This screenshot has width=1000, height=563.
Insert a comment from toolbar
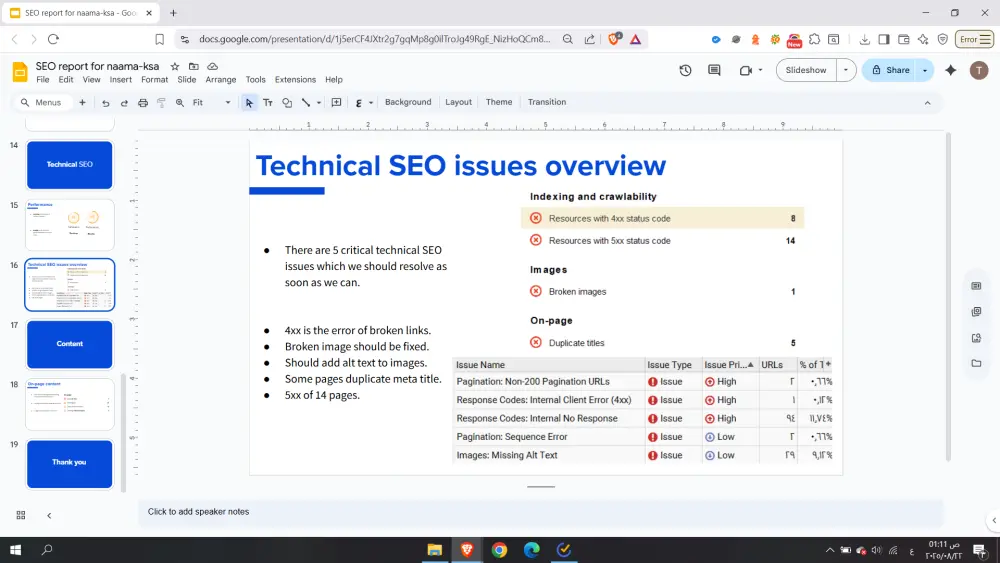pyautogui.click(x=337, y=103)
